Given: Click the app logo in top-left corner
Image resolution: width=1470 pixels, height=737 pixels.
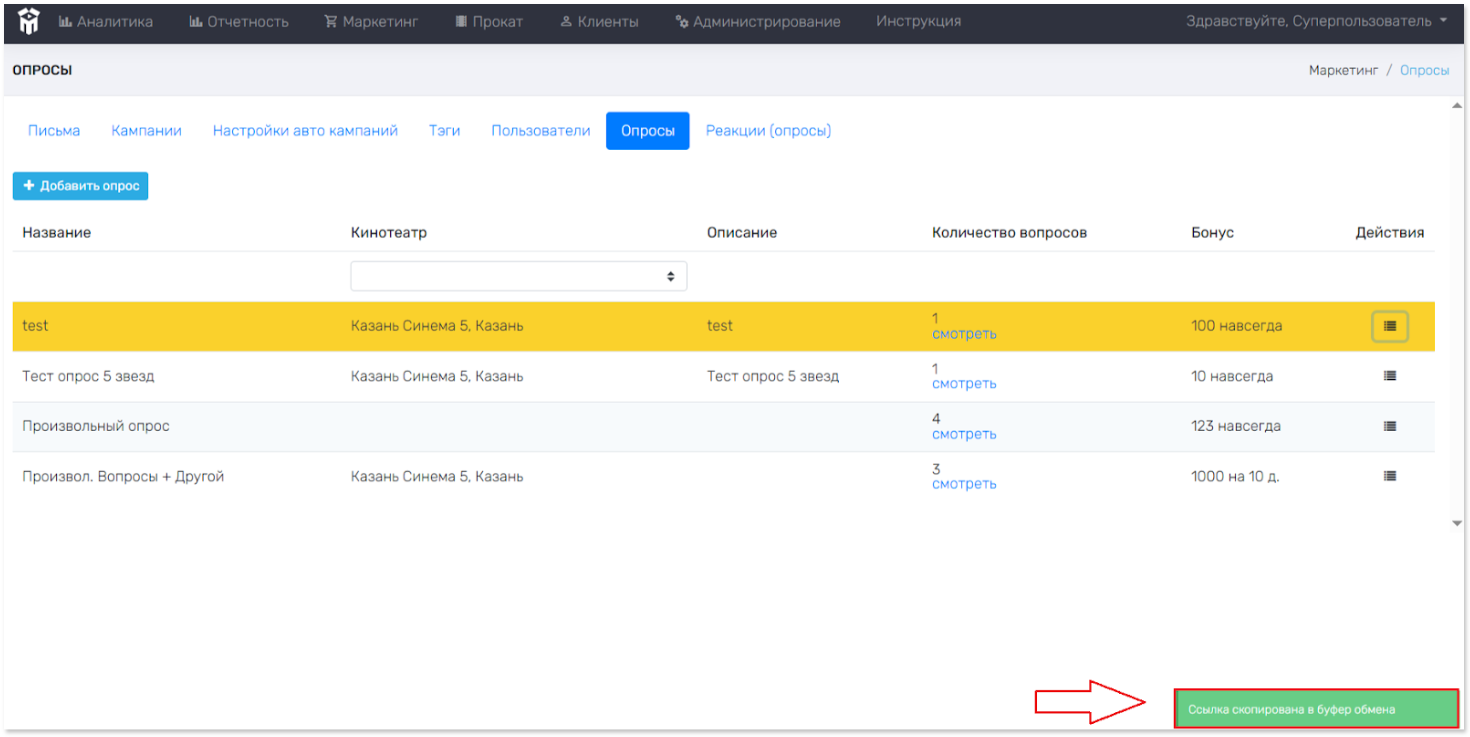Looking at the screenshot, I should pyautogui.click(x=28, y=21).
